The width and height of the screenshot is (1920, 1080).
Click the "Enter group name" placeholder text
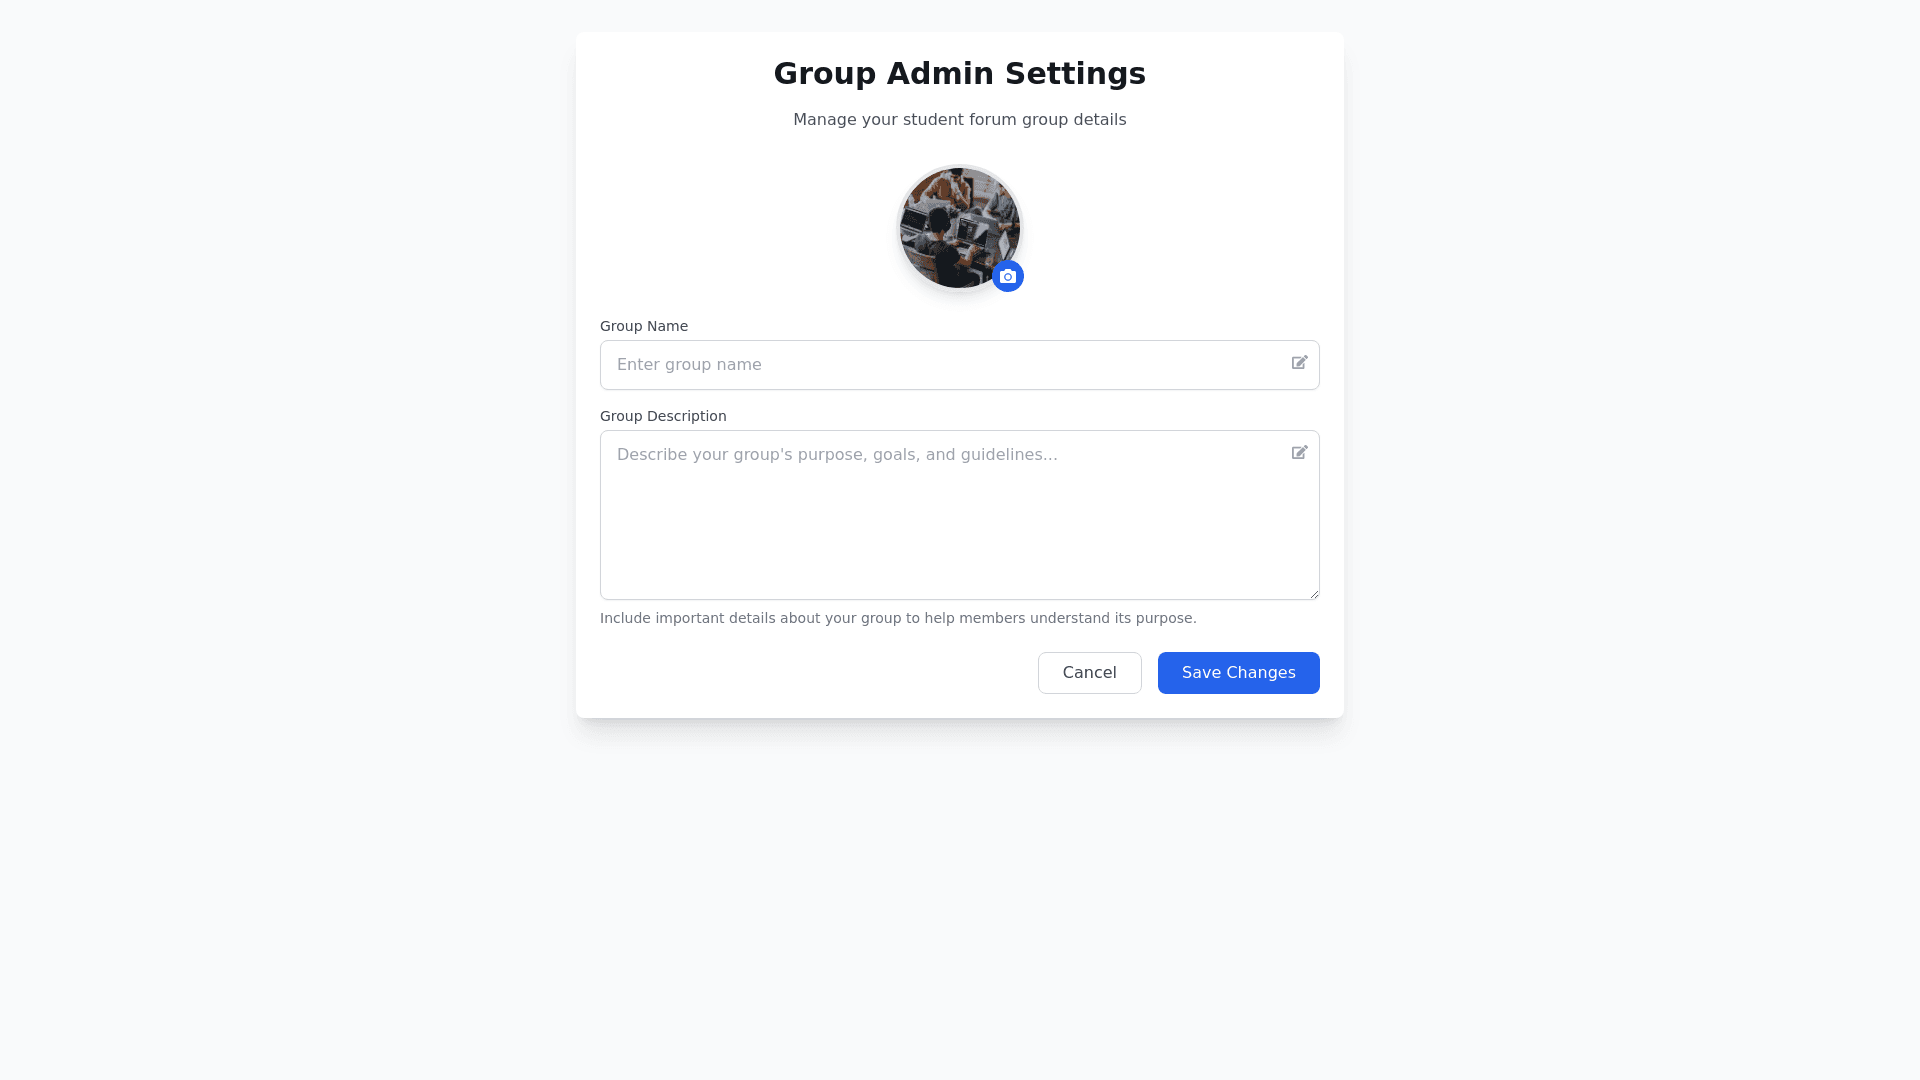[689, 365]
